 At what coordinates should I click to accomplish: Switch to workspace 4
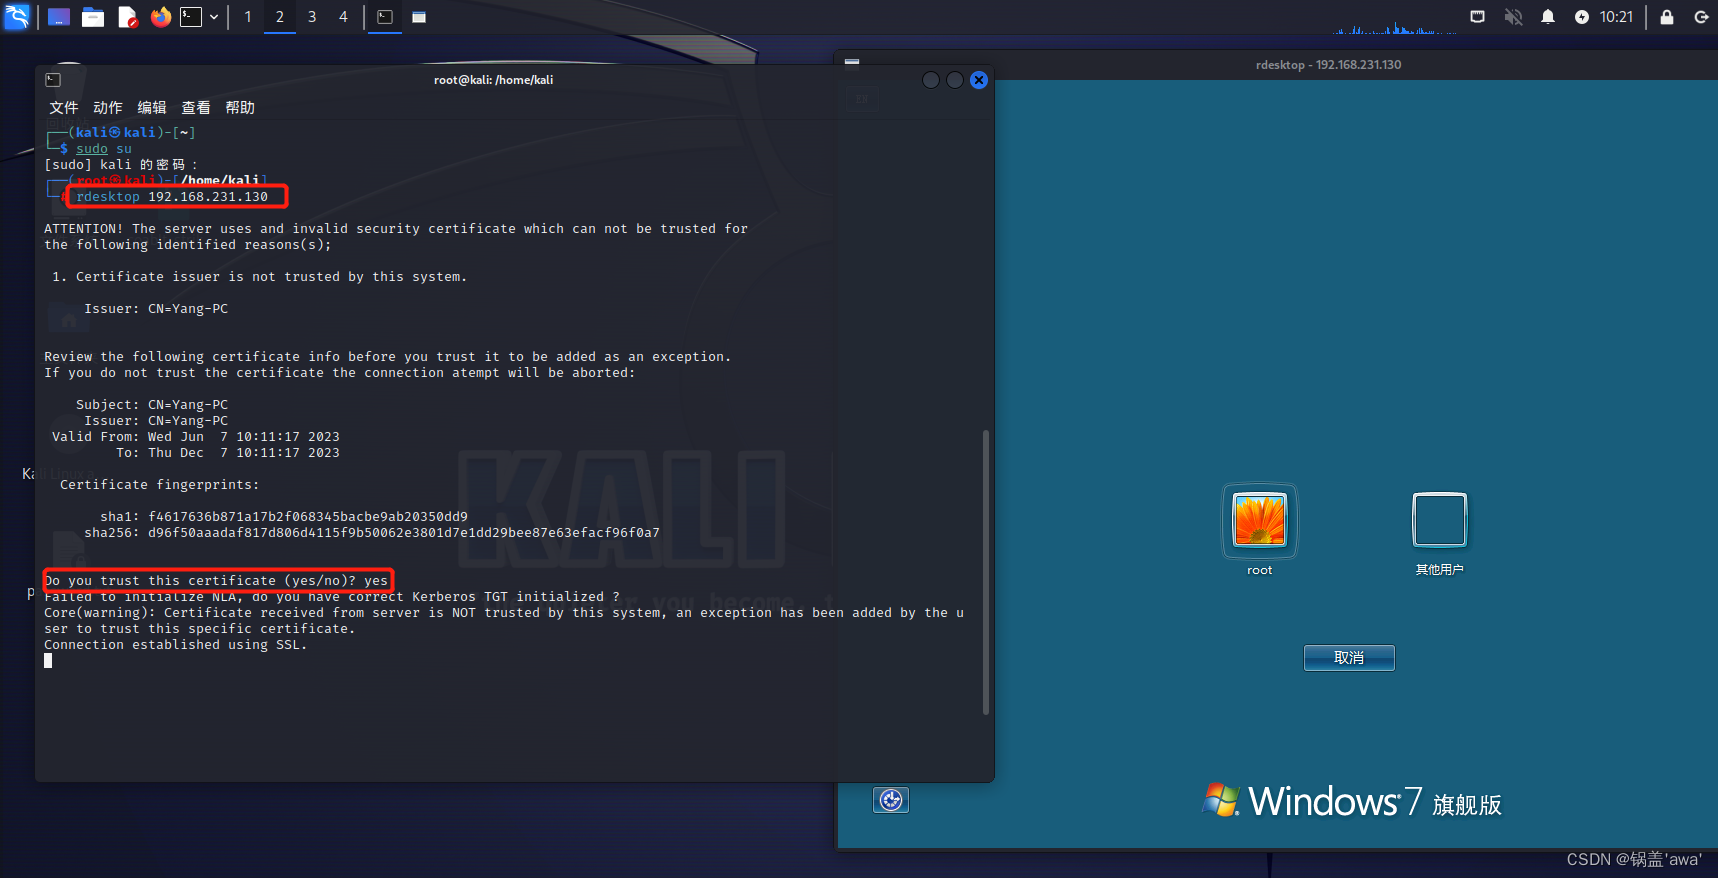point(343,17)
